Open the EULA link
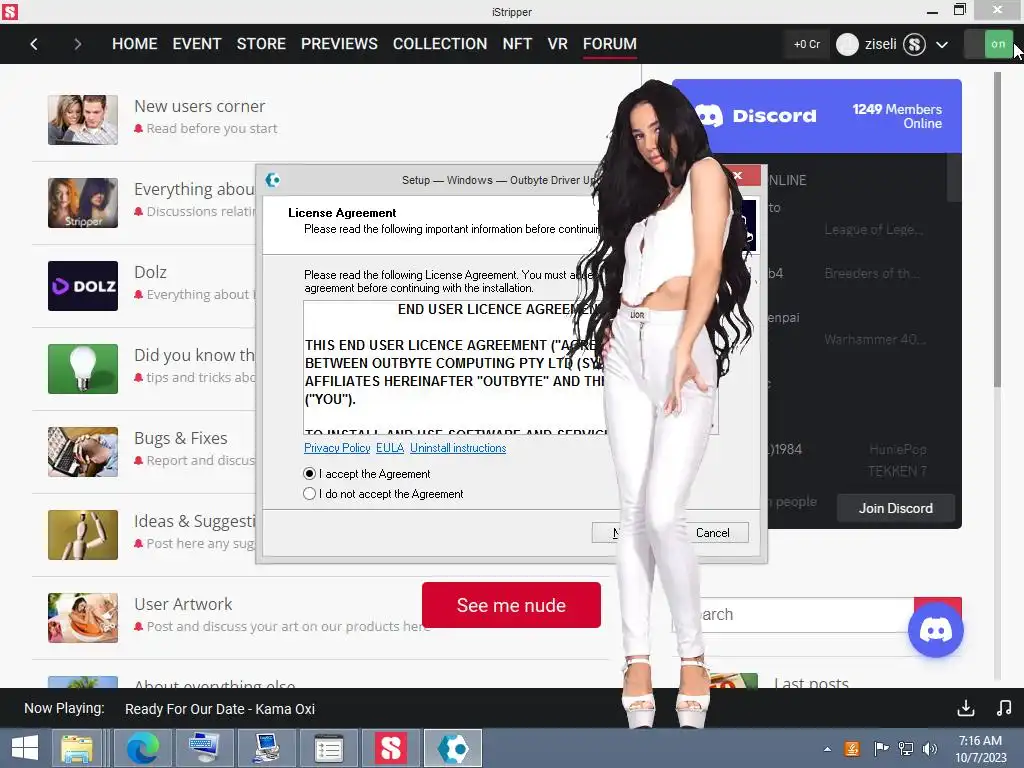This screenshot has width=1024, height=768. 390,448
